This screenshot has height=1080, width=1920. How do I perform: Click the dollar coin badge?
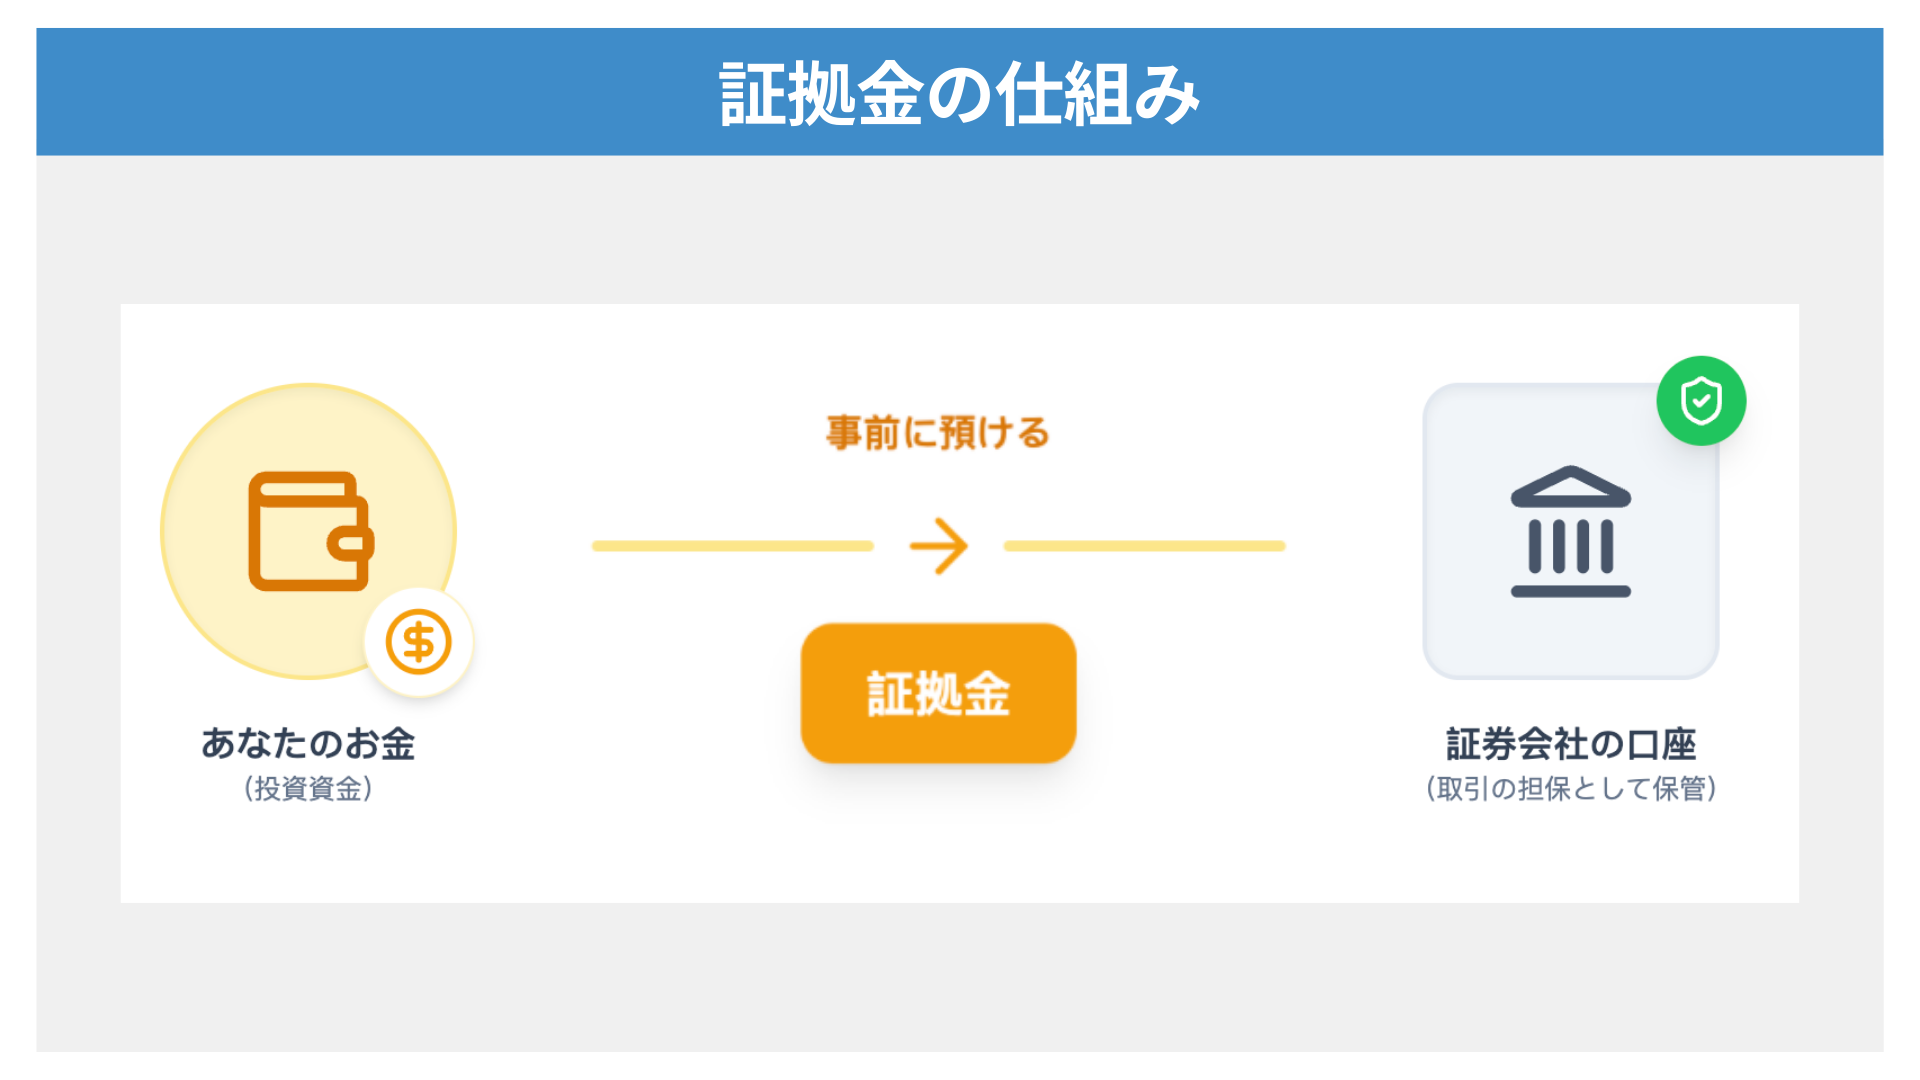click(418, 642)
